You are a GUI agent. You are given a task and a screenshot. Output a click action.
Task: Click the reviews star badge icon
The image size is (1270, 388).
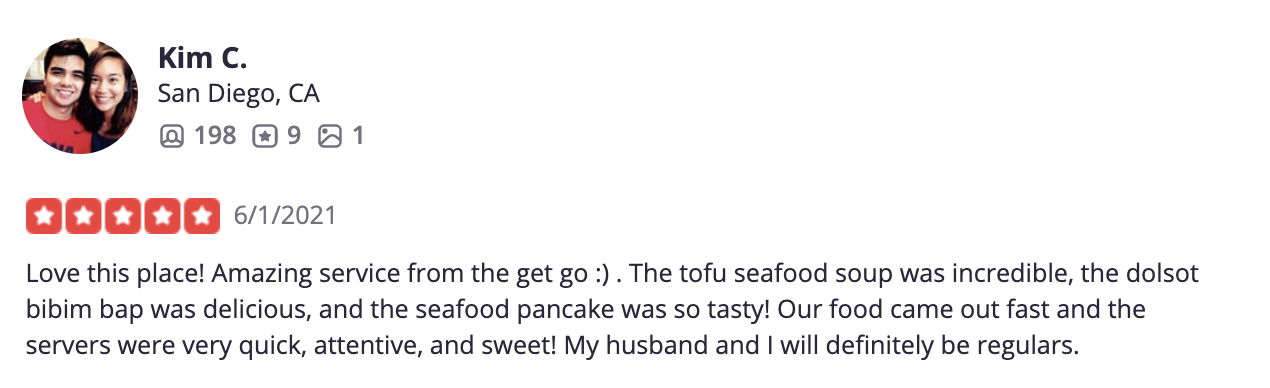pyautogui.click(x=264, y=135)
